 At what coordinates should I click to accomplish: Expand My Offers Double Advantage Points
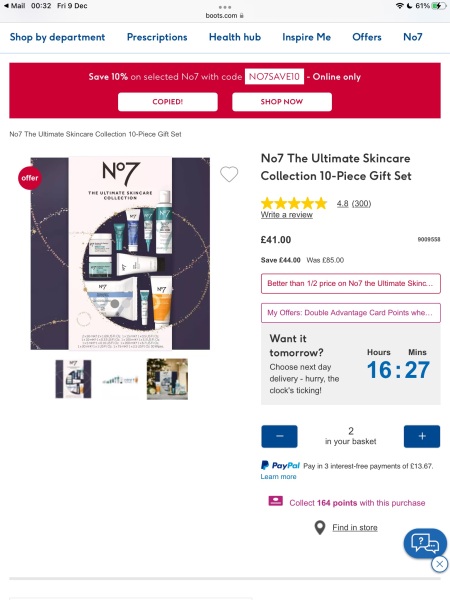pos(351,313)
